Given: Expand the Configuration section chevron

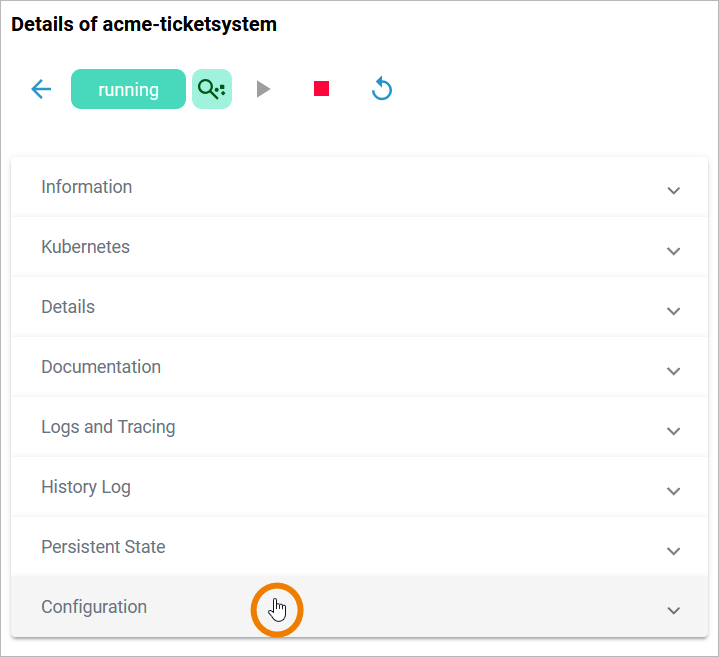Looking at the screenshot, I should 673,610.
